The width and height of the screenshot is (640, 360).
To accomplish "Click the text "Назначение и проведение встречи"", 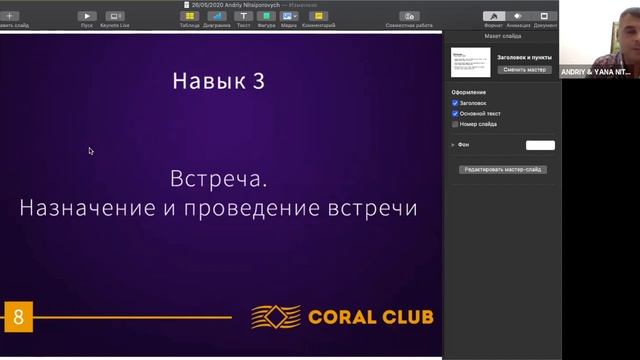I will [x=218, y=208].
